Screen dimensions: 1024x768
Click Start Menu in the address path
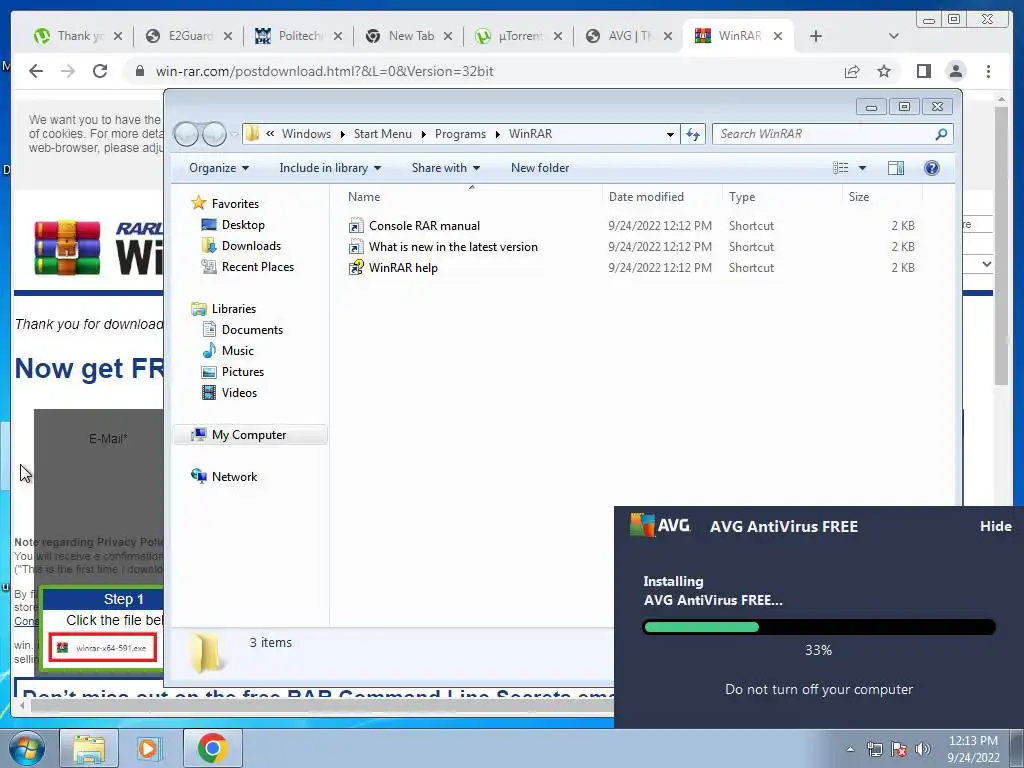383,134
